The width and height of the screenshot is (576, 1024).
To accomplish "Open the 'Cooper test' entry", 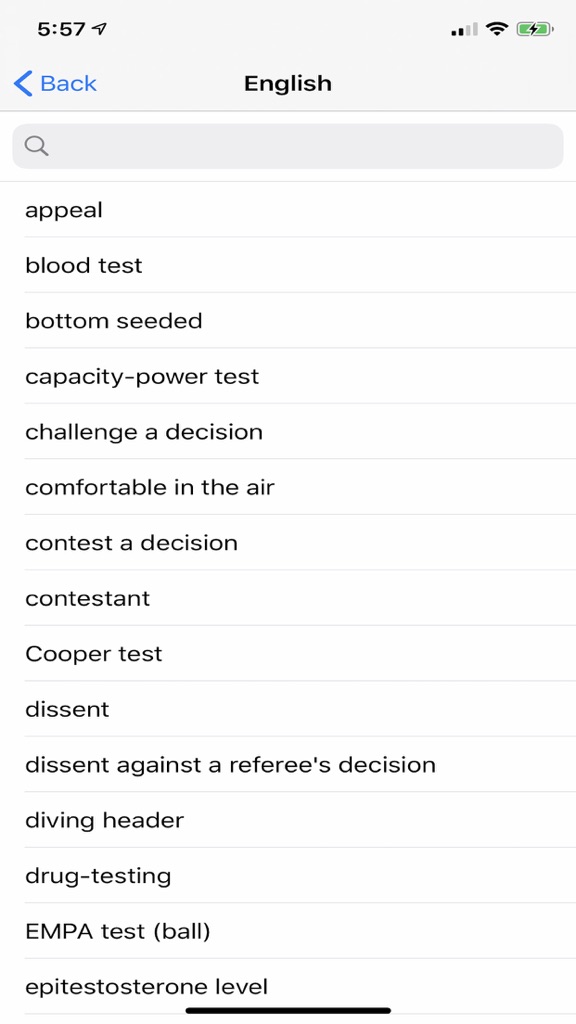I will pyautogui.click(x=288, y=654).
